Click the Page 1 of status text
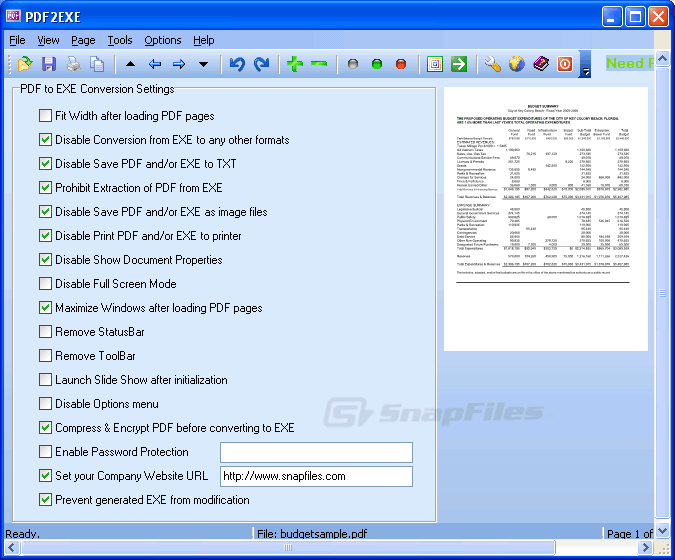This screenshot has width=675, height=560. click(630, 534)
